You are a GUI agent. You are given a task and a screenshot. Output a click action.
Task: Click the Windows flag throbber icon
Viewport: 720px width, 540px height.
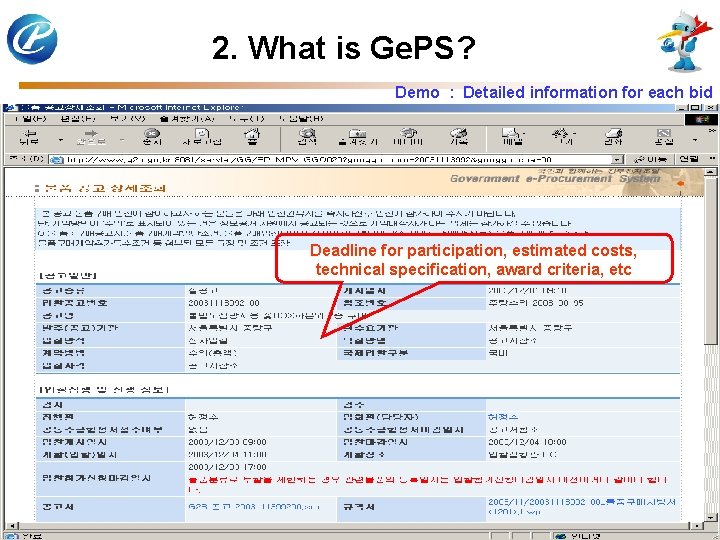702,119
